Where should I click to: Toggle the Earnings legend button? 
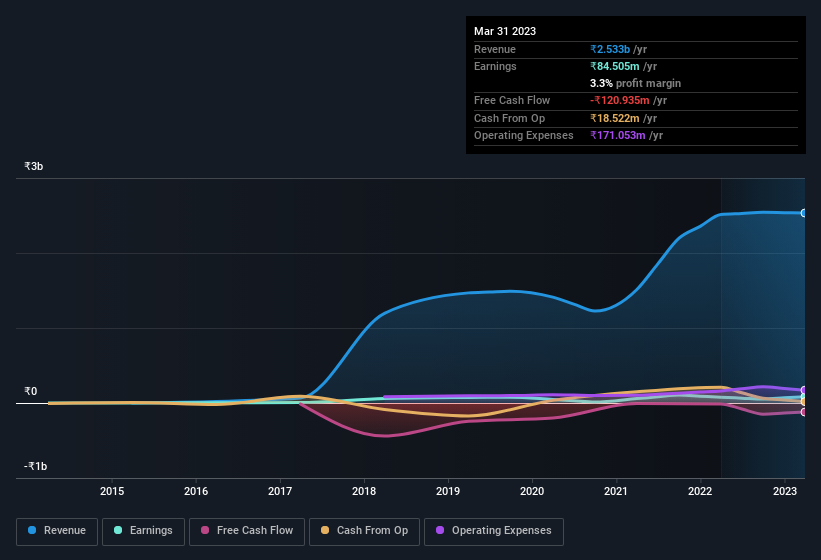pos(143,531)
